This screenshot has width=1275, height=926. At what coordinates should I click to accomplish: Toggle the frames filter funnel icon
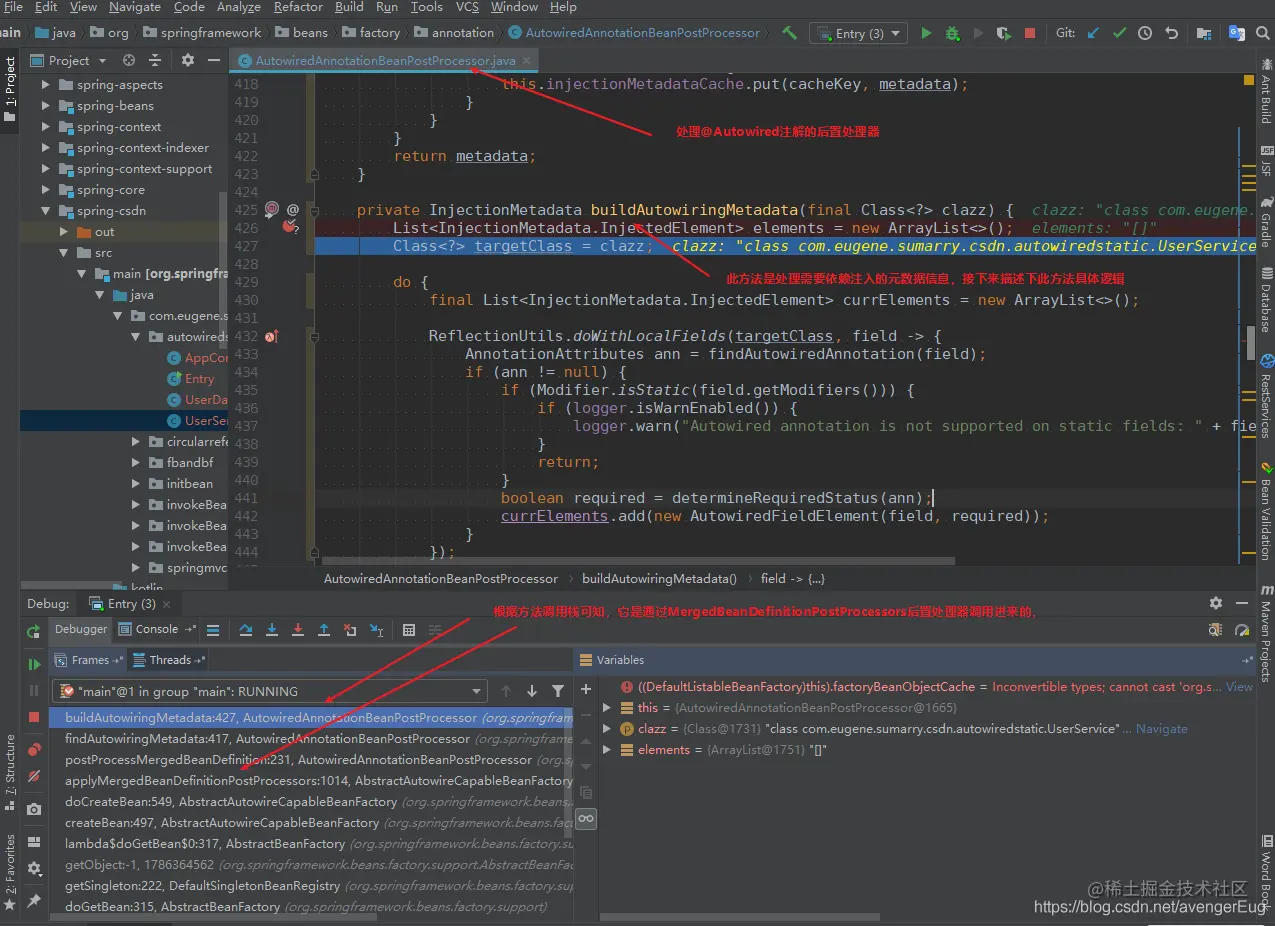click(558, 691)
